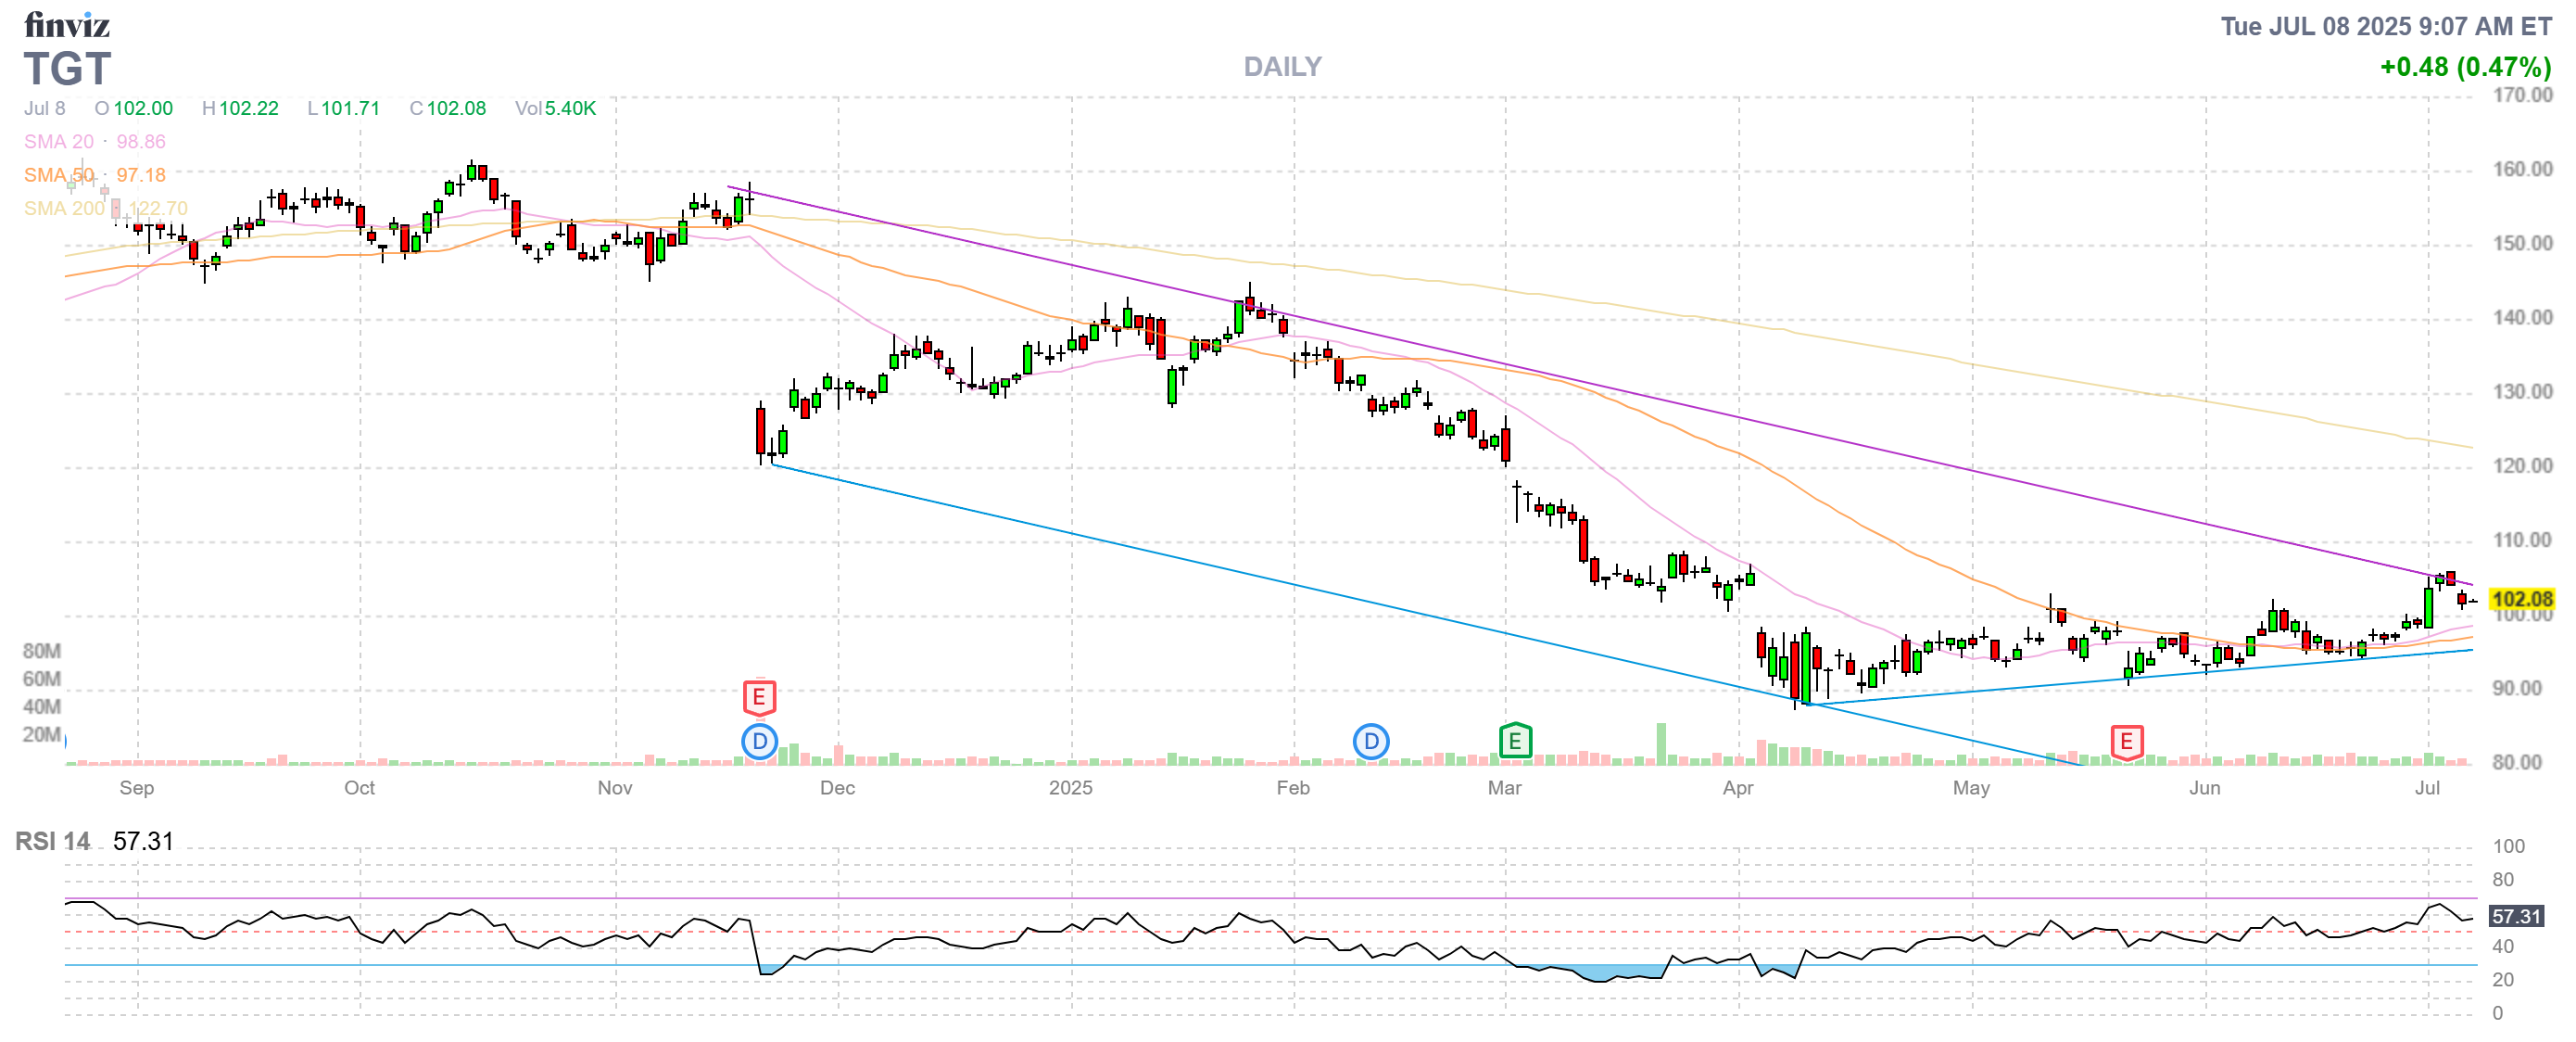Select the 2025 label on the time axis
Image resolution: width=2576 pixels, height=1042 pixels.
coord(1070,788)
